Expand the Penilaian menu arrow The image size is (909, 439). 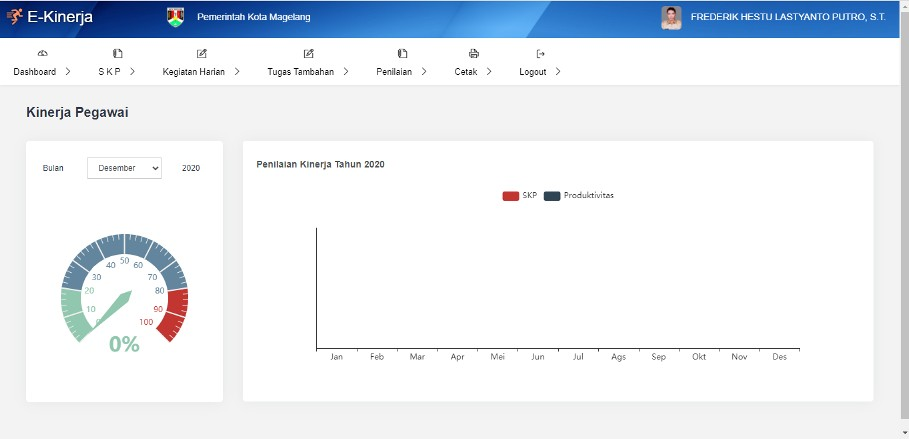[x=424, y=72]
